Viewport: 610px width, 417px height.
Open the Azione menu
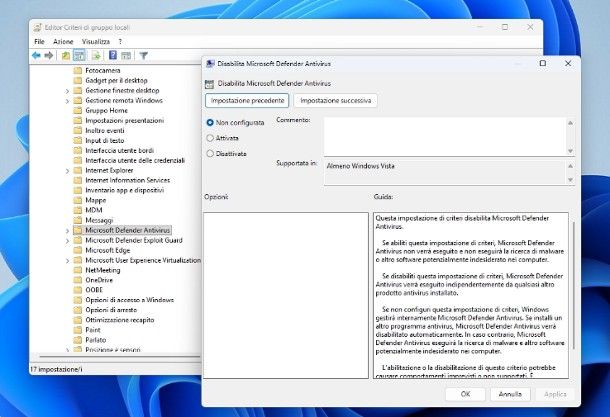coord(63,42)
